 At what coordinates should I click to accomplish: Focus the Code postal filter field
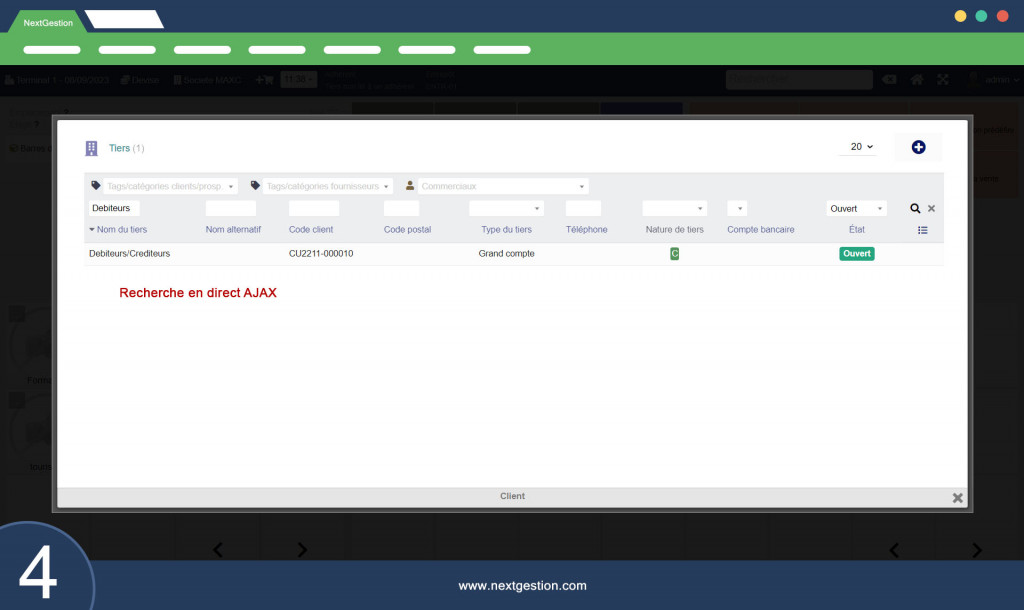[x=401, y=208]
